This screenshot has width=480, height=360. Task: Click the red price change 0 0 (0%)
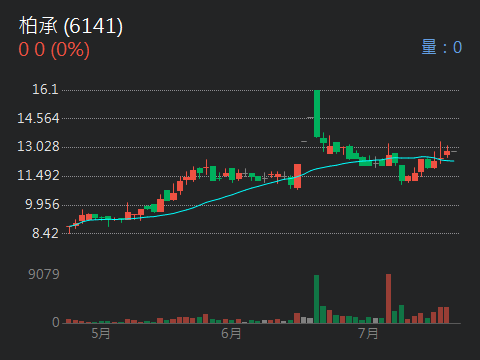pos(54,50)
